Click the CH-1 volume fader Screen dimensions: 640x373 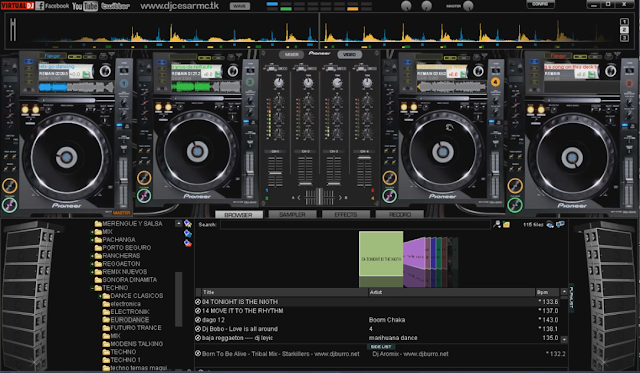coord(275,172)
